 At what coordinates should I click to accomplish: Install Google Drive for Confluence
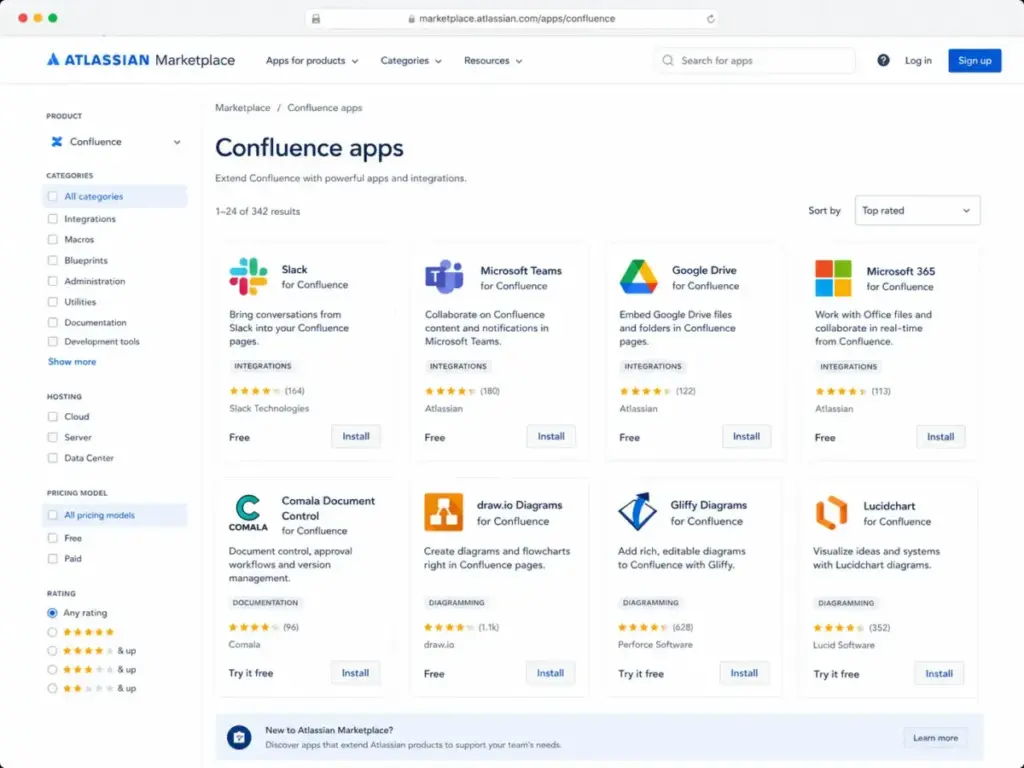pos(746,436)
